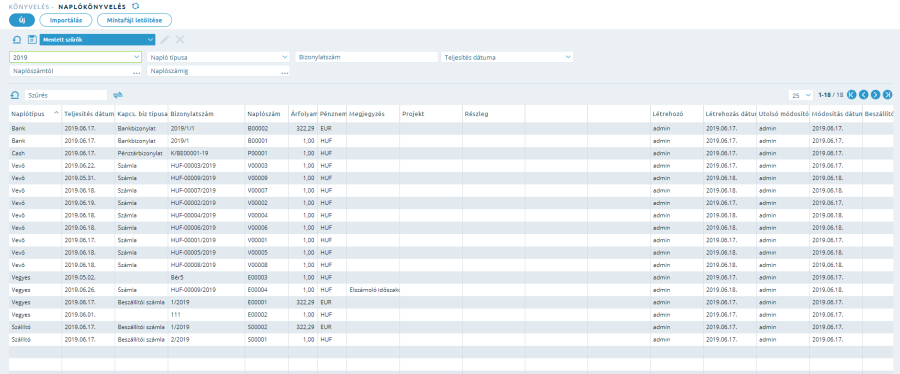Image resolution: width=900 pixels, height=374 pixels.
Task: Click the Importálás button
Action: (66, 20)
